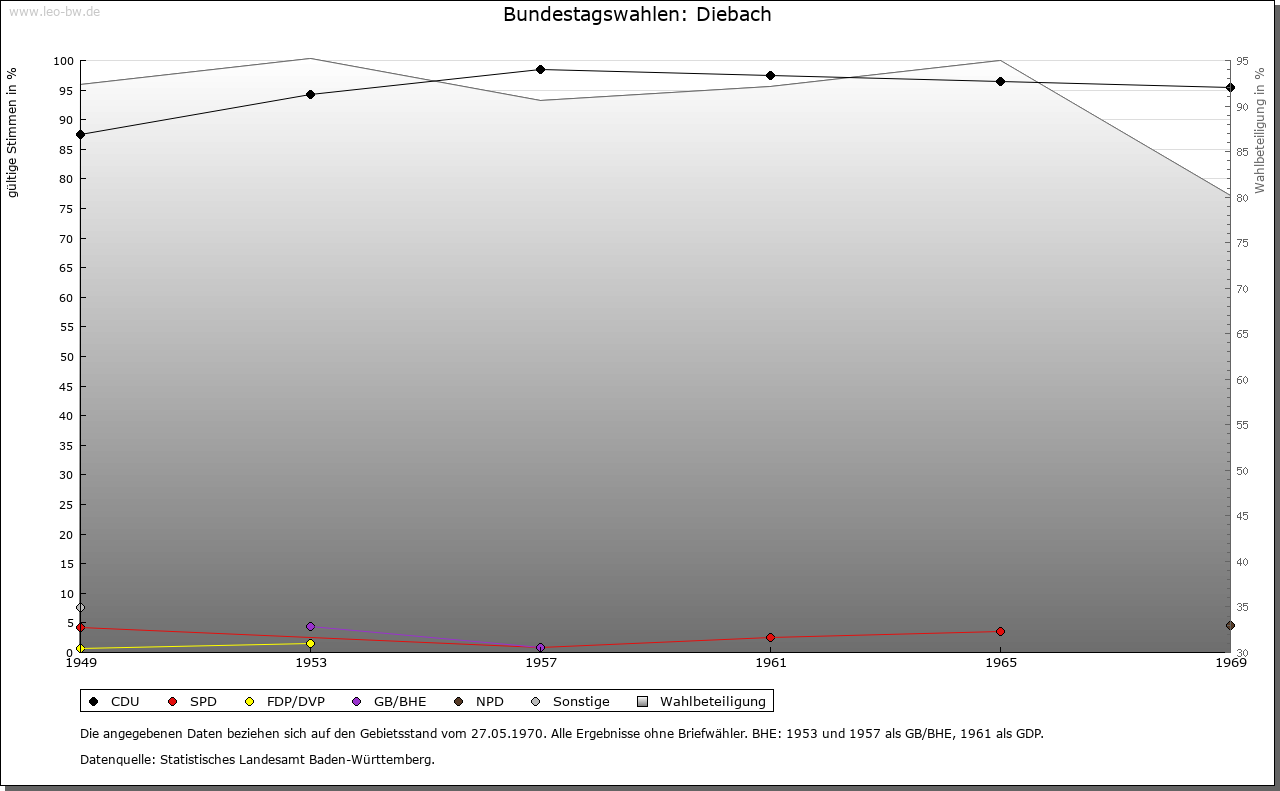Click the chart title Bundestagswahlen: Diebach

pos(637,14)
